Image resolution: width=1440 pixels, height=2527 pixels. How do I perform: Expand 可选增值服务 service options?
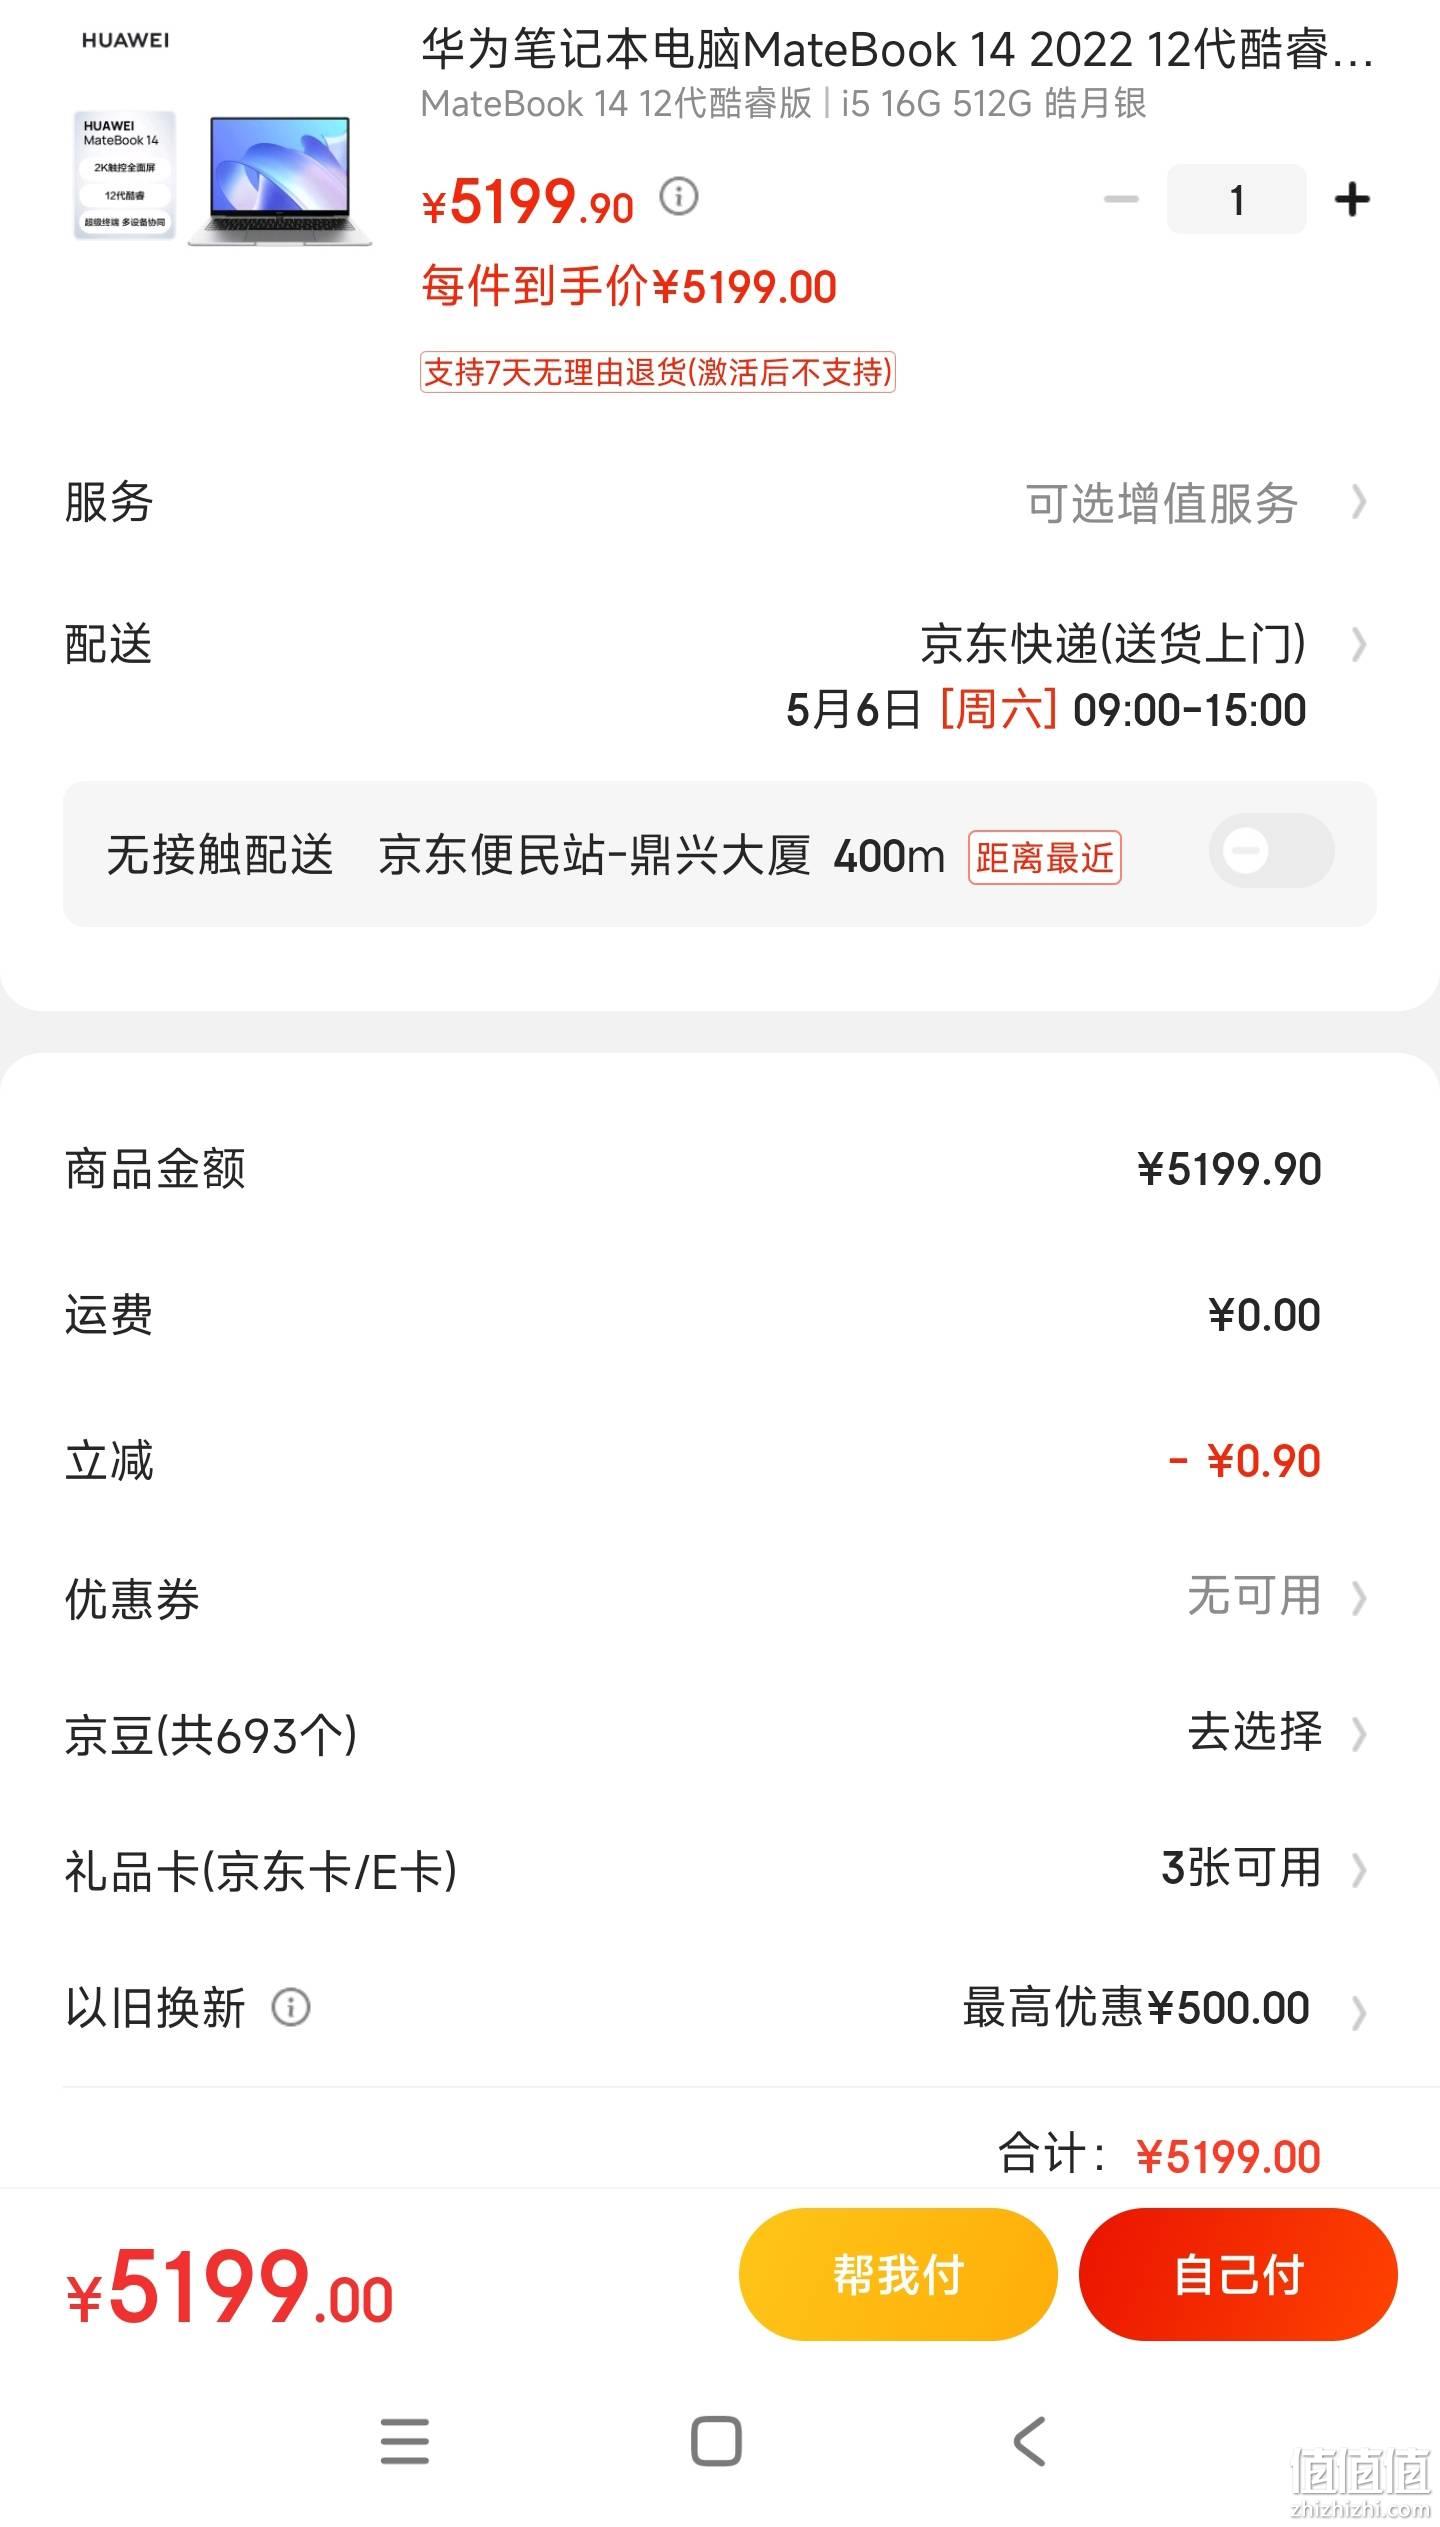pos(1196,502)
